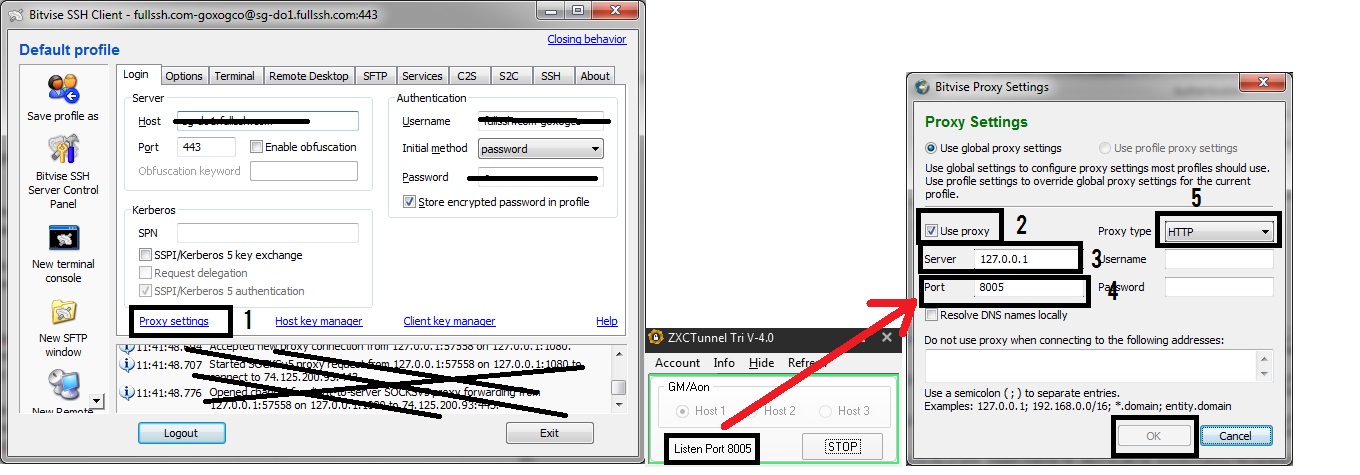The width and height of the screenshot is (1360, 475).
Task: Open Hide menu in ZXCTunnel
Action: pyautogui.click(x=761, y=363)
